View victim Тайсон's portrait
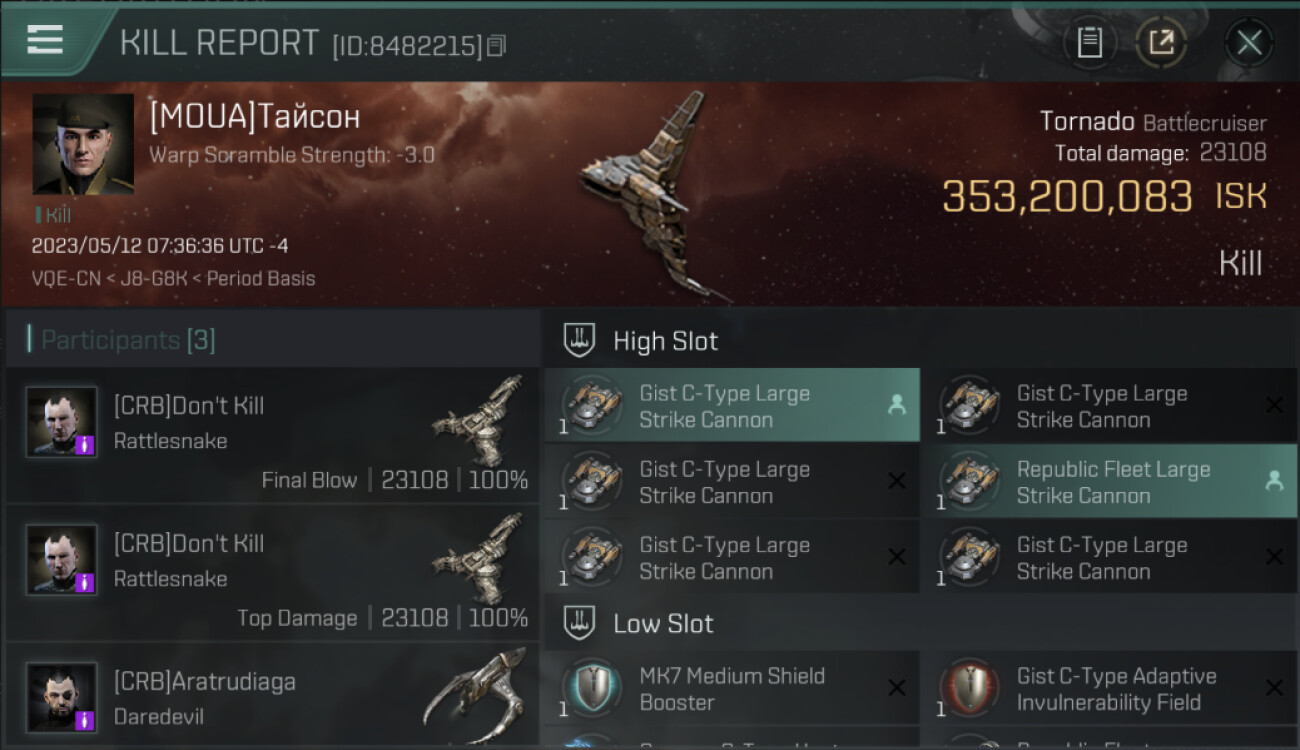The width and height of the screenshot is (1300, 750). click(83, 144)
